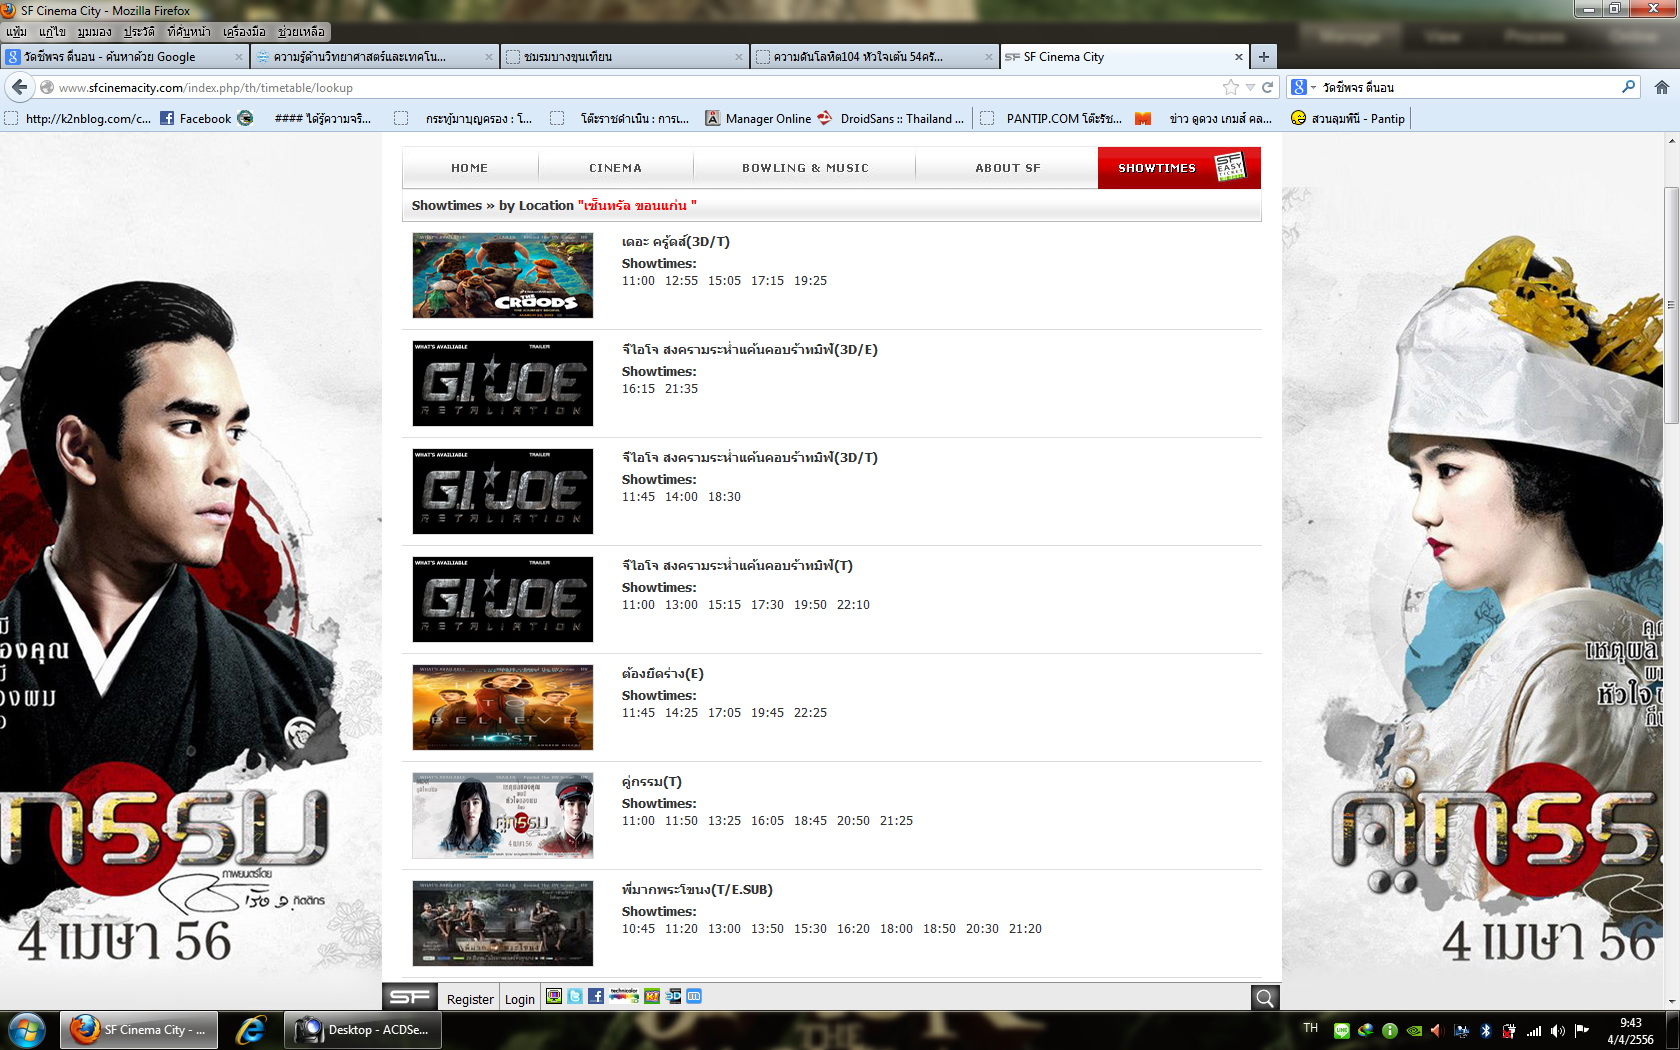Switch to the Google search tab
The image size is (1680, 1050).
point(125,57)
